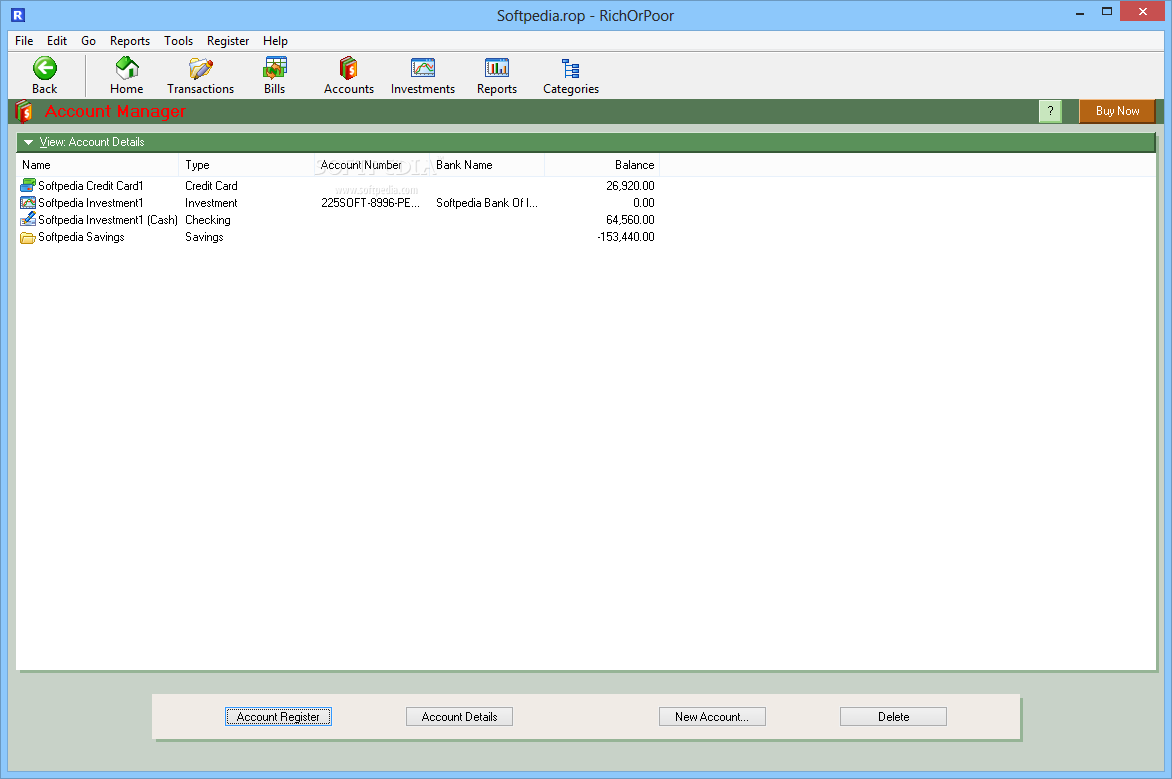The height and width of the screenshot is (779, 1172).
Task: Click the Softpedia Investment1 chart icon
Action: point(28,203)
